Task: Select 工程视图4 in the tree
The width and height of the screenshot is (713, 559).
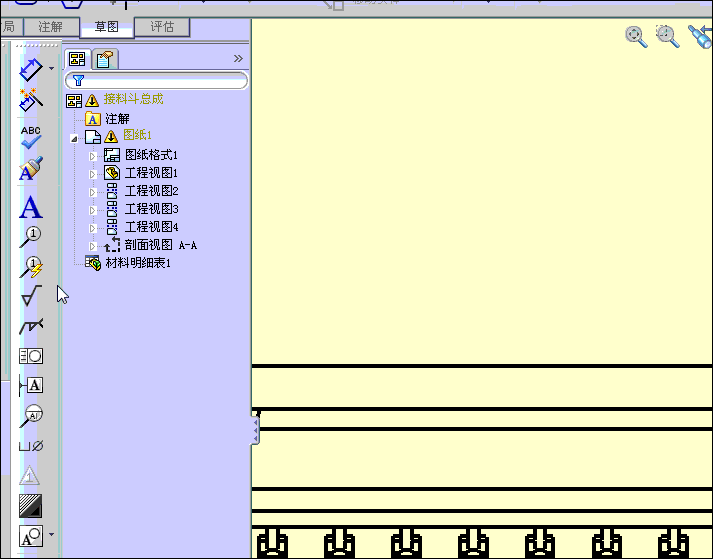Action: (x=151, y=227)
